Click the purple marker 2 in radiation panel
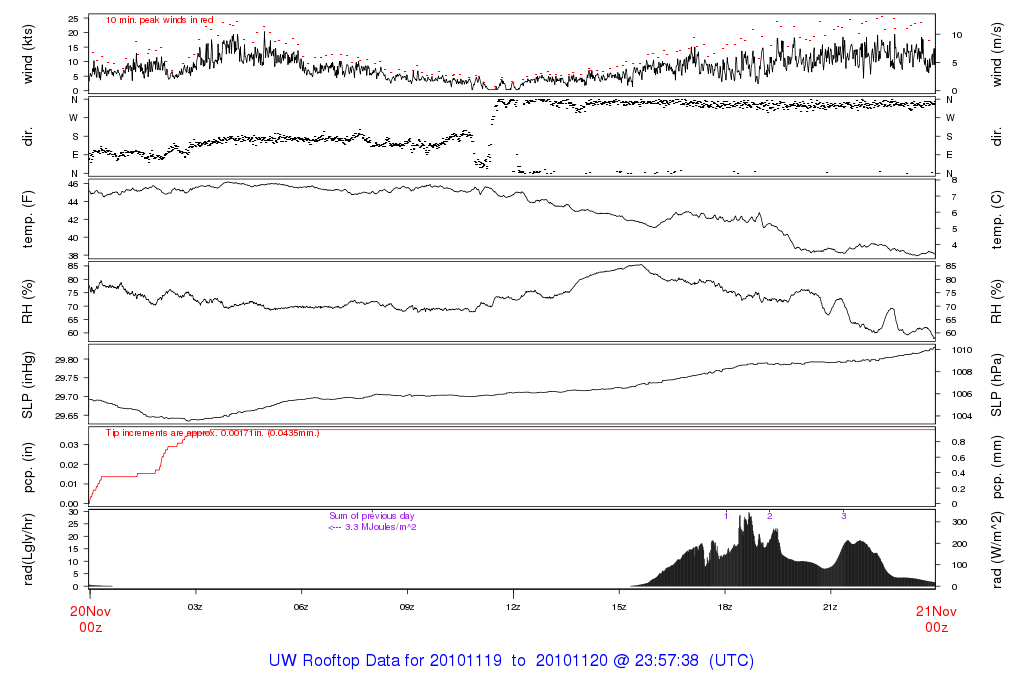1024x700 pixels. pos(769,516)
